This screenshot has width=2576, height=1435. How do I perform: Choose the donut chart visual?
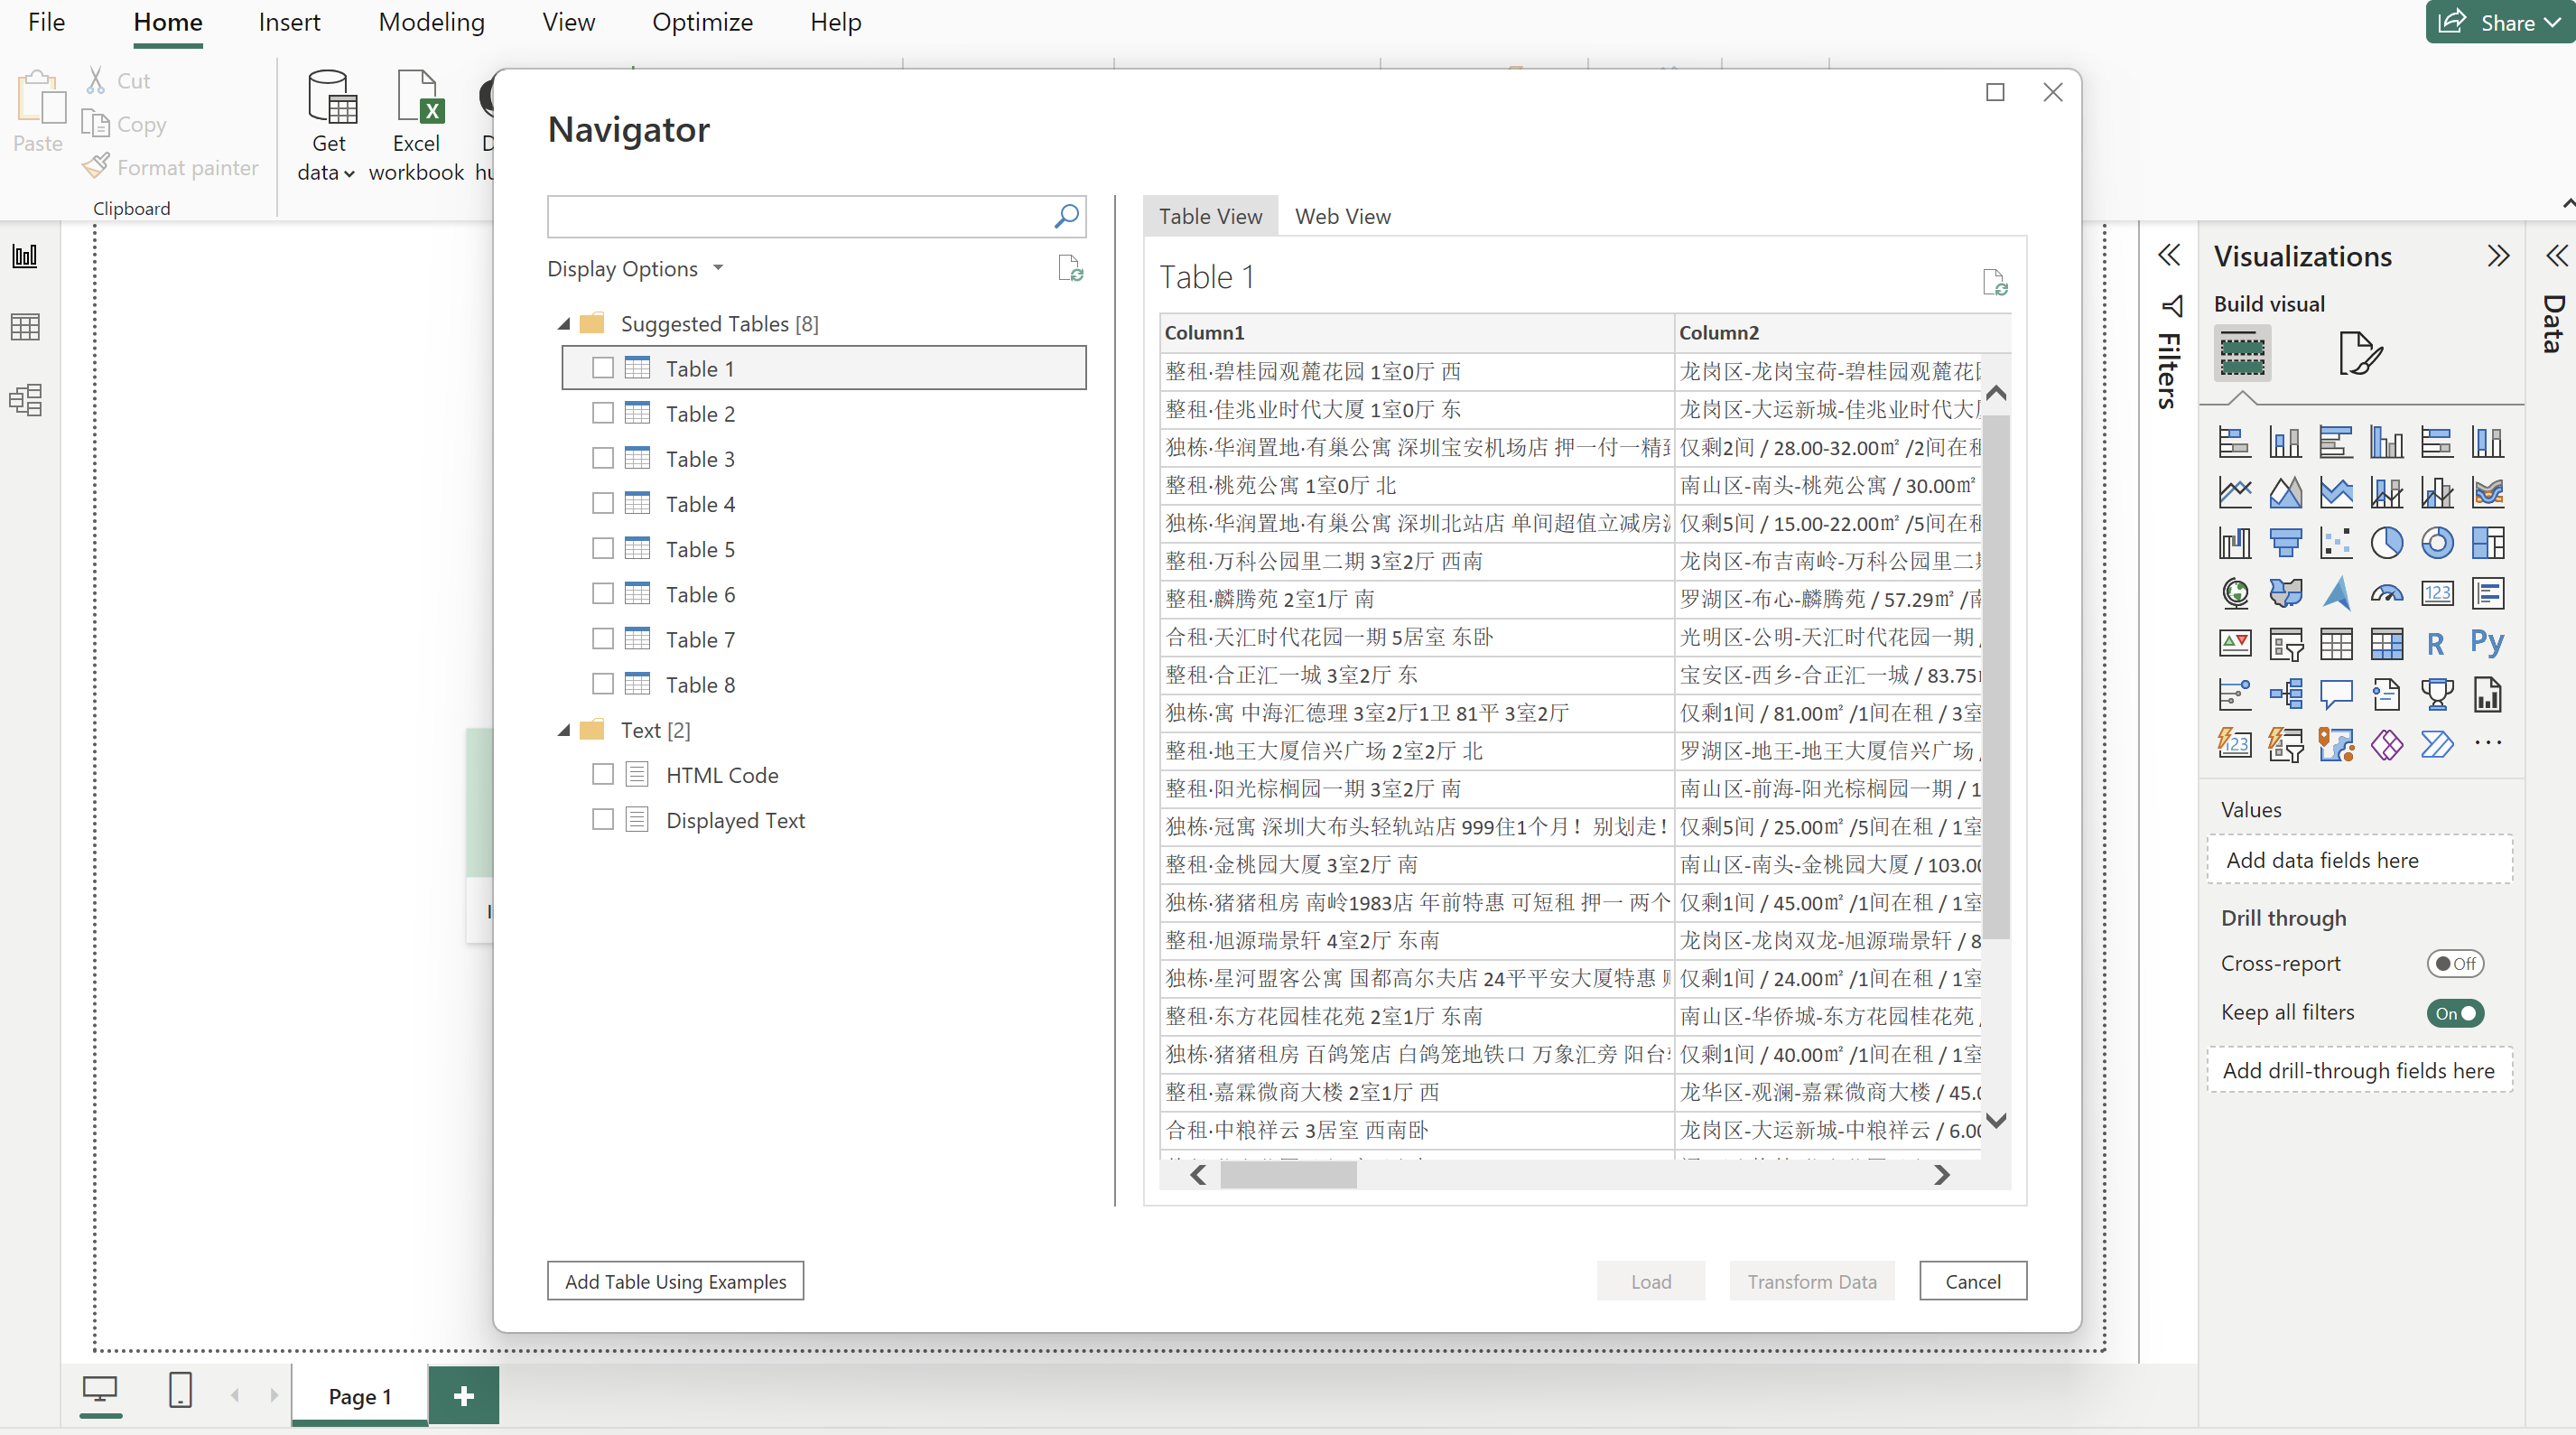pyautogui.click(x=2436, y=543)
